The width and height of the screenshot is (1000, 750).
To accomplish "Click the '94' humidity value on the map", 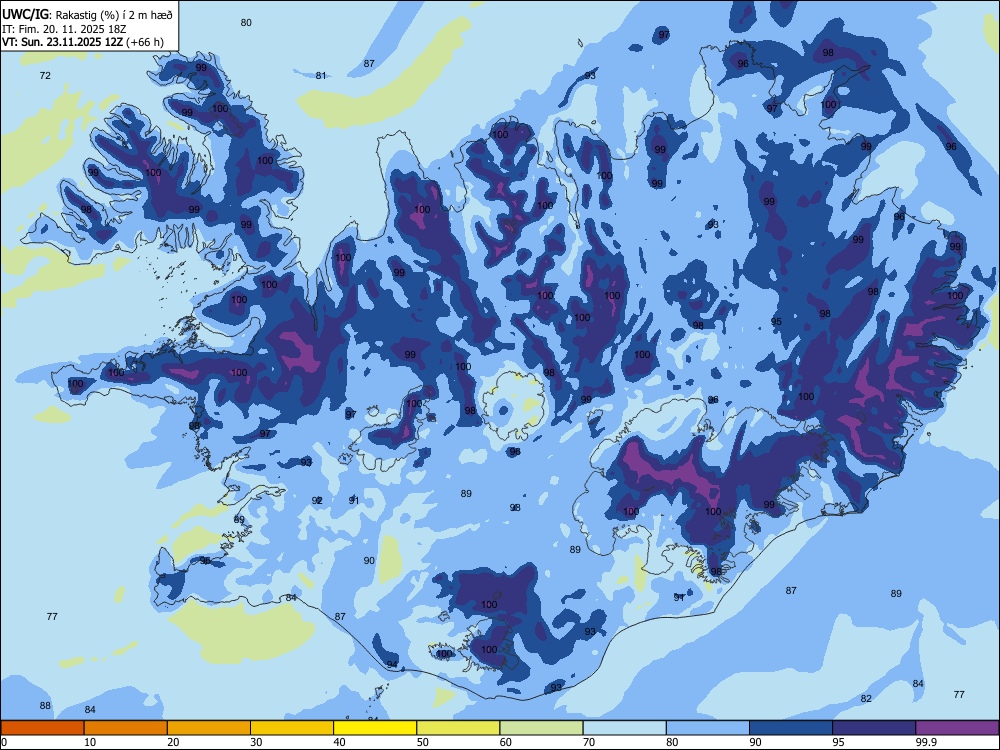I will pyautogui.click(x=392, y=665).
